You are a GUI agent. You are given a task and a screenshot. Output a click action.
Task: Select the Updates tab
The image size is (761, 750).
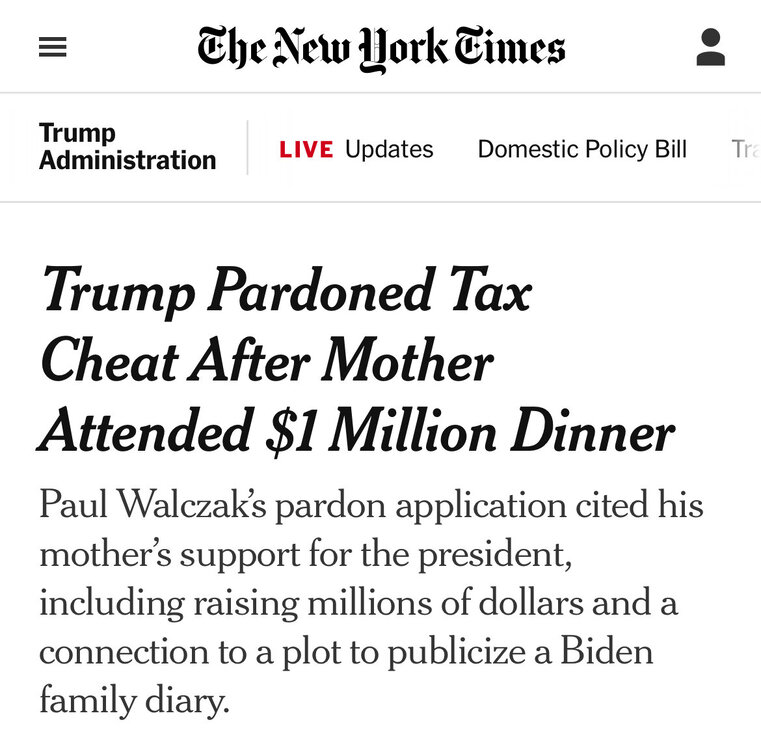389,150
